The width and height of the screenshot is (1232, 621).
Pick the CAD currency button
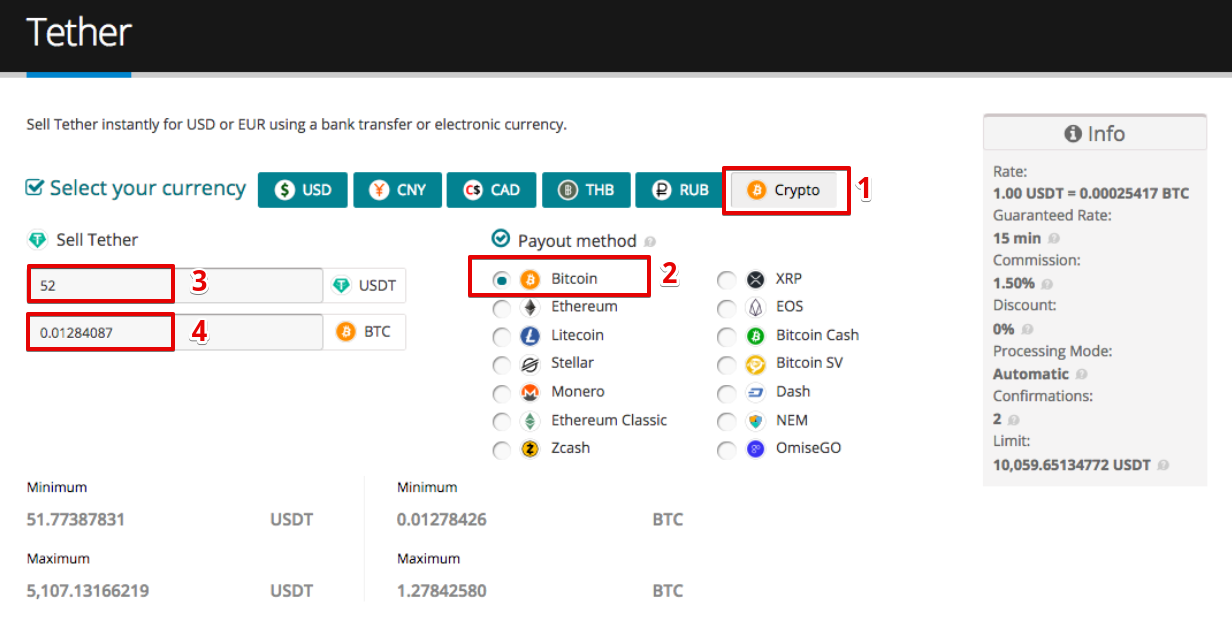(x=491, y=190)
